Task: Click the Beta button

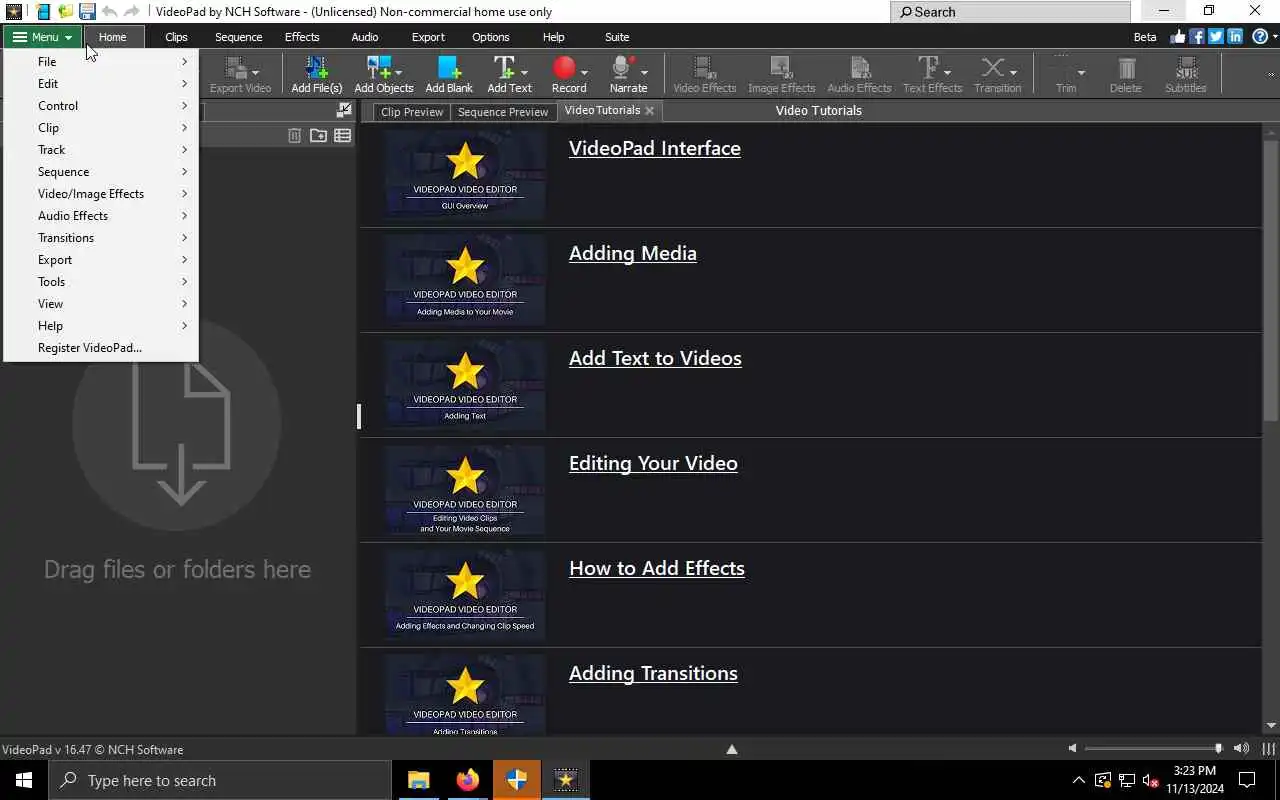Action: click(x=1145, y=37)
